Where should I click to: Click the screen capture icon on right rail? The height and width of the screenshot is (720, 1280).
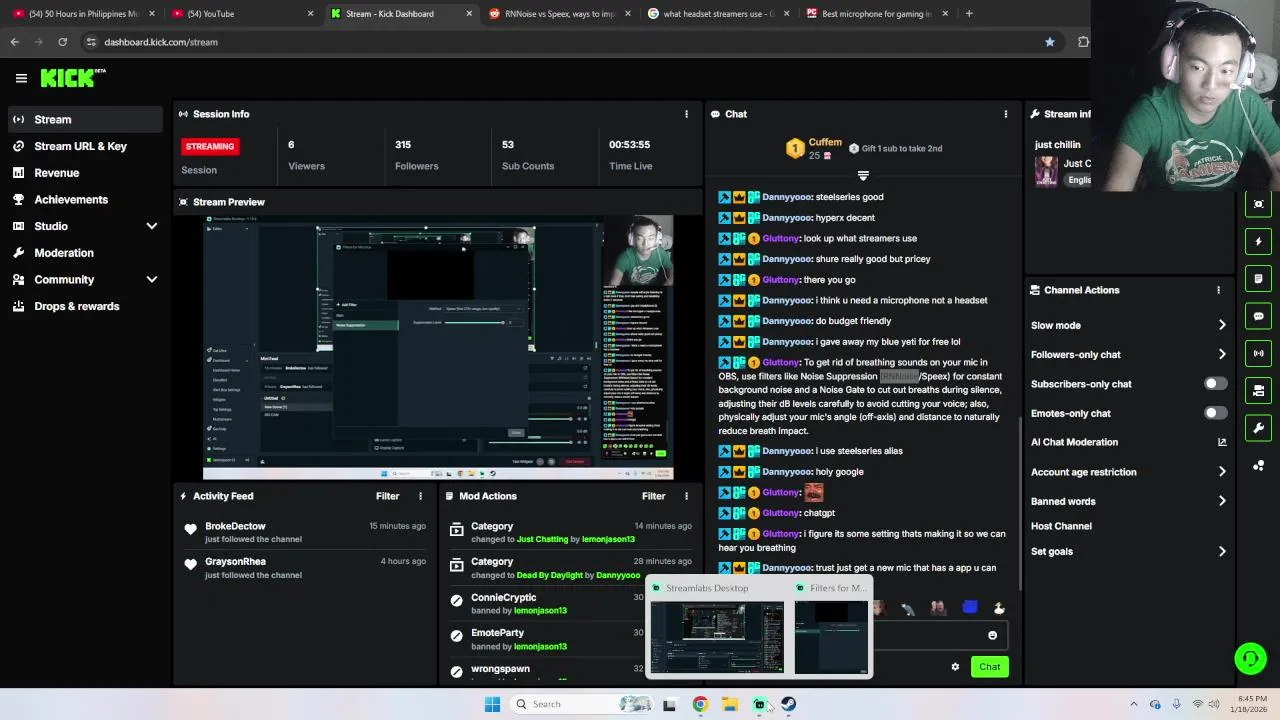tap(1258, 204)
